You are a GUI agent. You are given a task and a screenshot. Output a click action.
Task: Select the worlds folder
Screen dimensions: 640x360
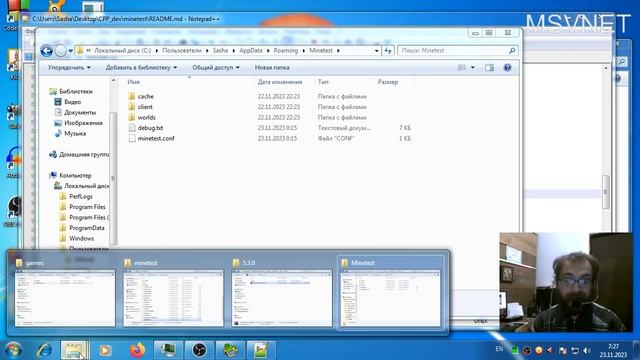click(x=147, y=118)
